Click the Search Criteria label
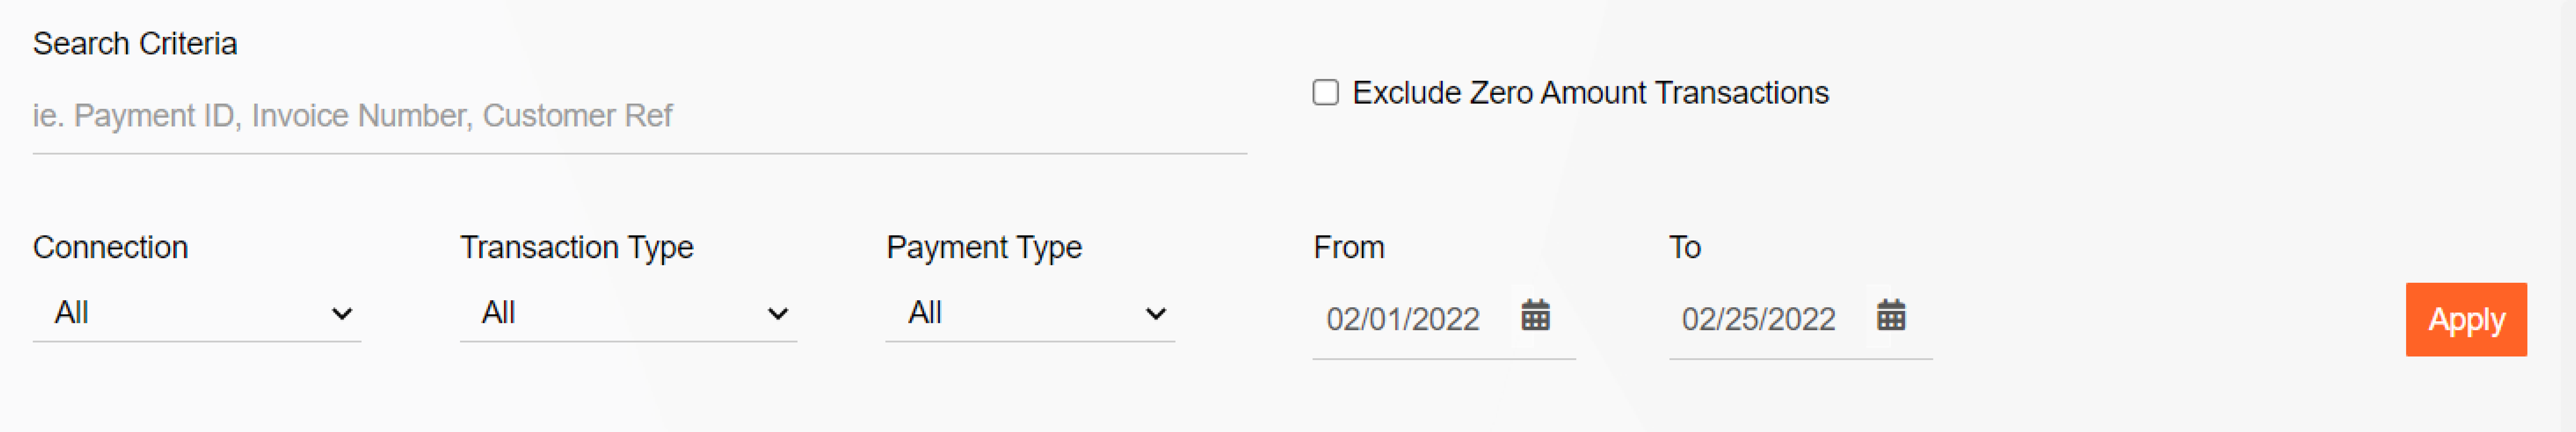The width and height of the screenshot is (2576, 432). click(x=135, y=44)
